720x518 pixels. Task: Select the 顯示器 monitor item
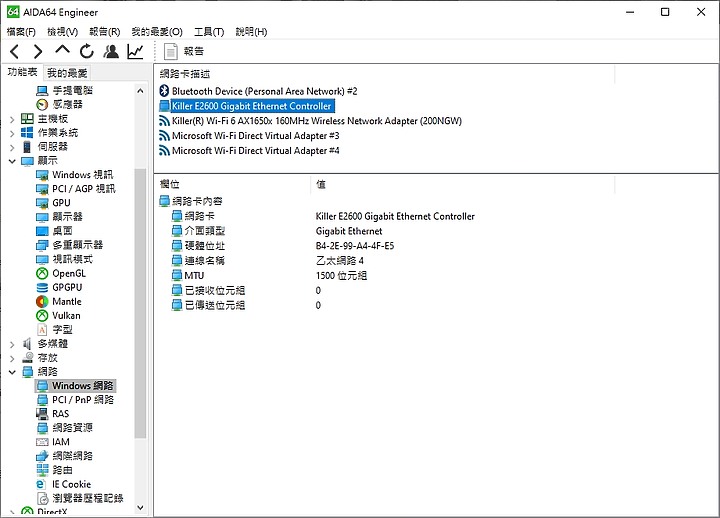click(60, 217)
